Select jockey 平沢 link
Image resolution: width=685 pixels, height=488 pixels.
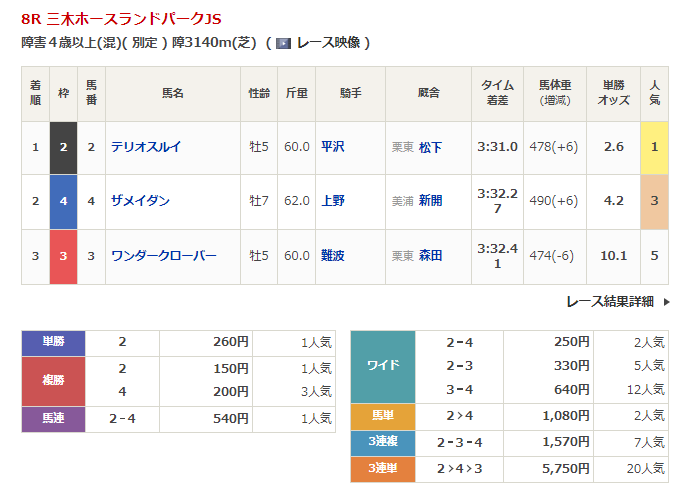tap(333, 147)
